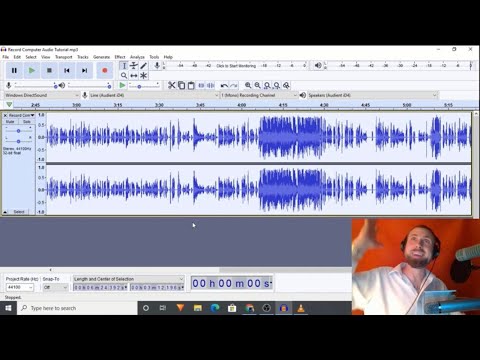Click the green timeline playhead triangle
This screenshot has height=360, width=480.
tap(9, 105)
